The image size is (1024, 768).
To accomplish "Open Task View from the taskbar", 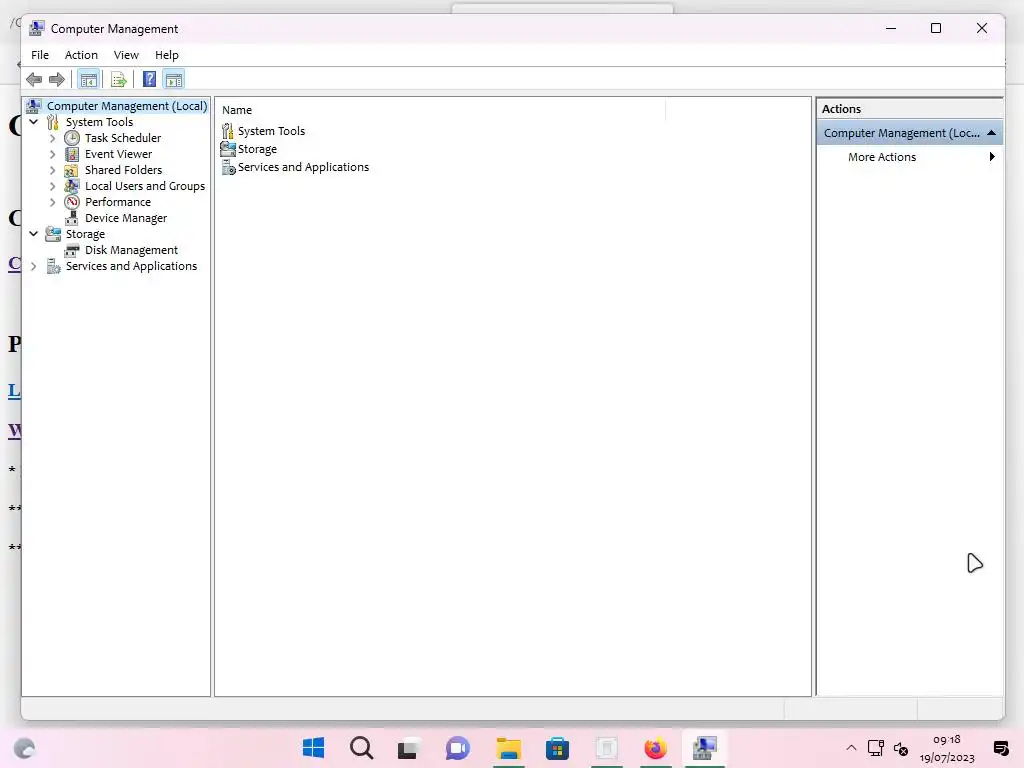I will (x=408, y=748).
